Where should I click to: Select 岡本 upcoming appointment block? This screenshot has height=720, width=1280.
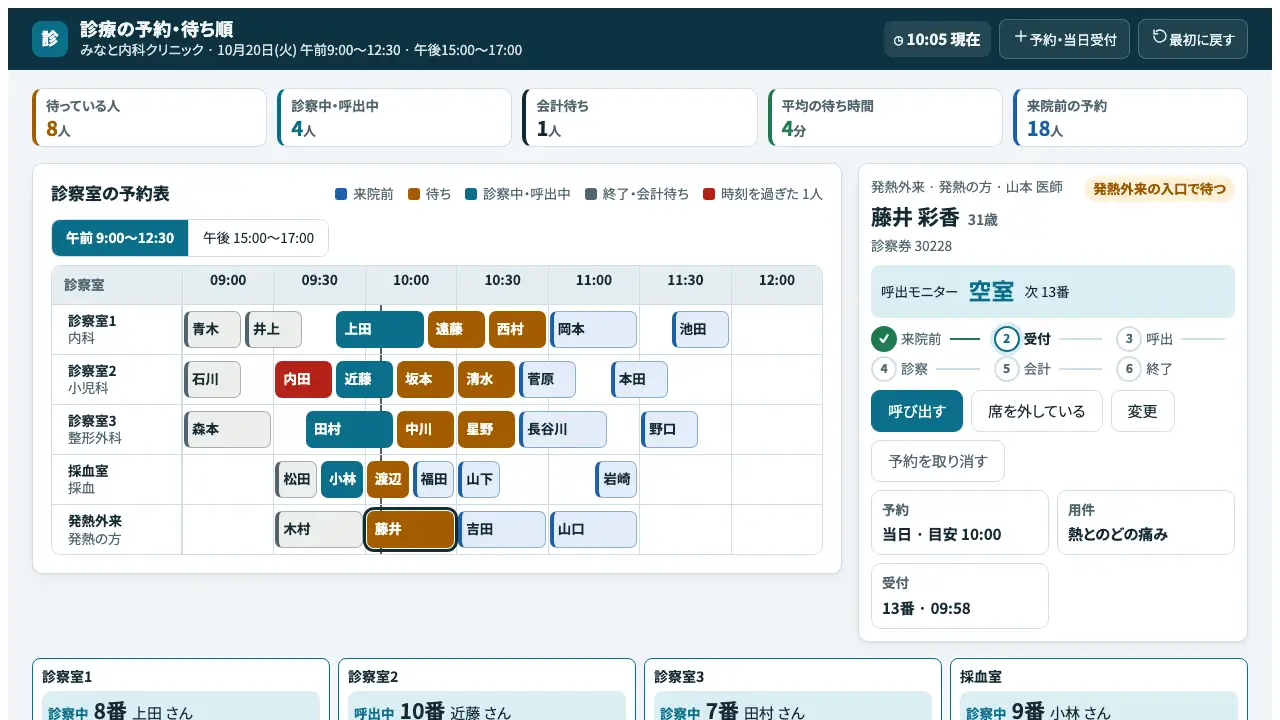point(593,329)
